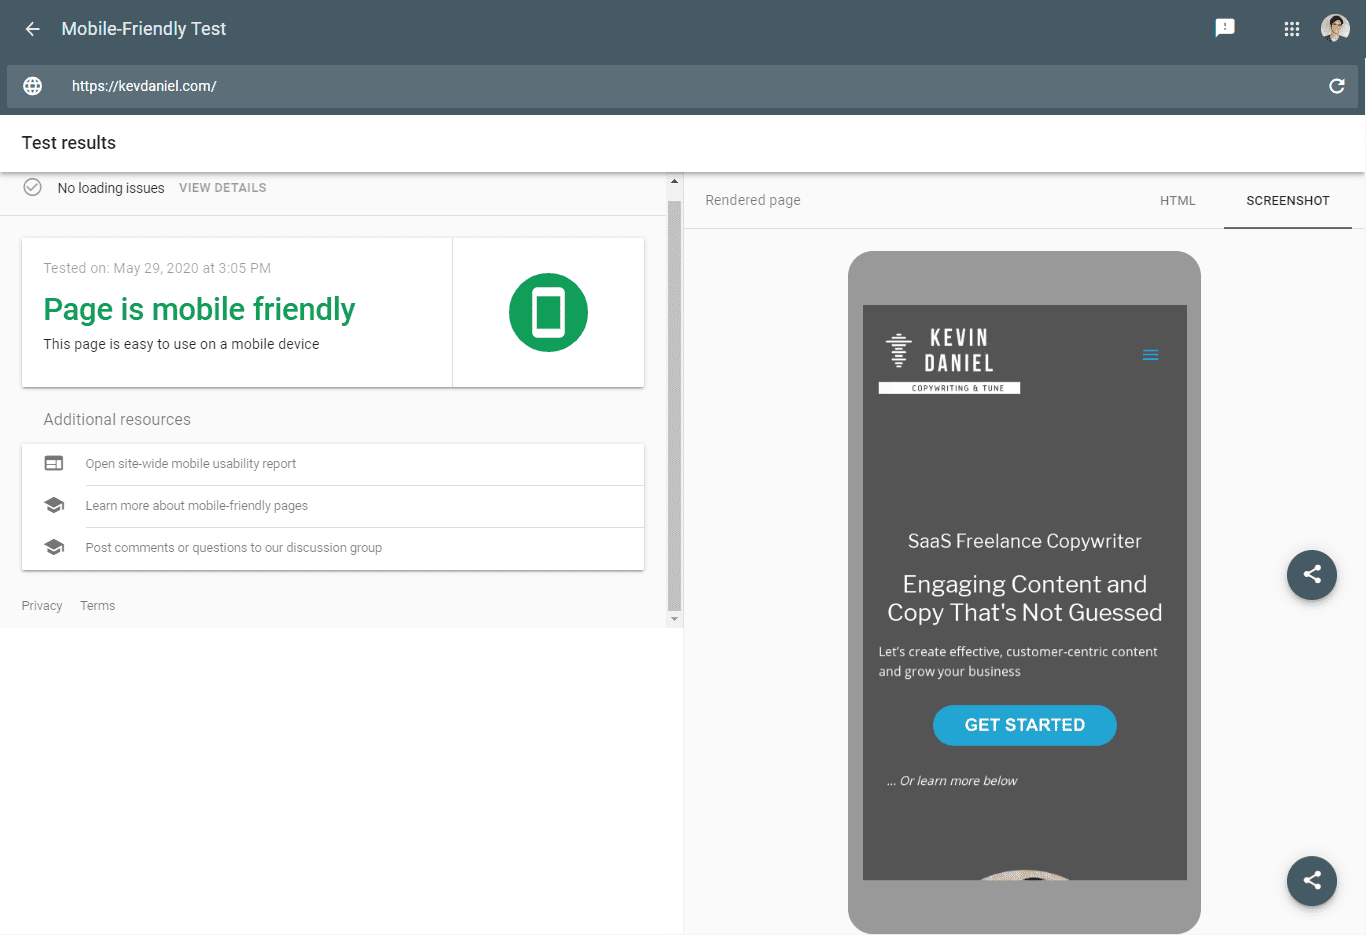Viewport: 1366px width, 935px height.
Task: Open hamburger menu in rendered page
Action: (1150, 355)
